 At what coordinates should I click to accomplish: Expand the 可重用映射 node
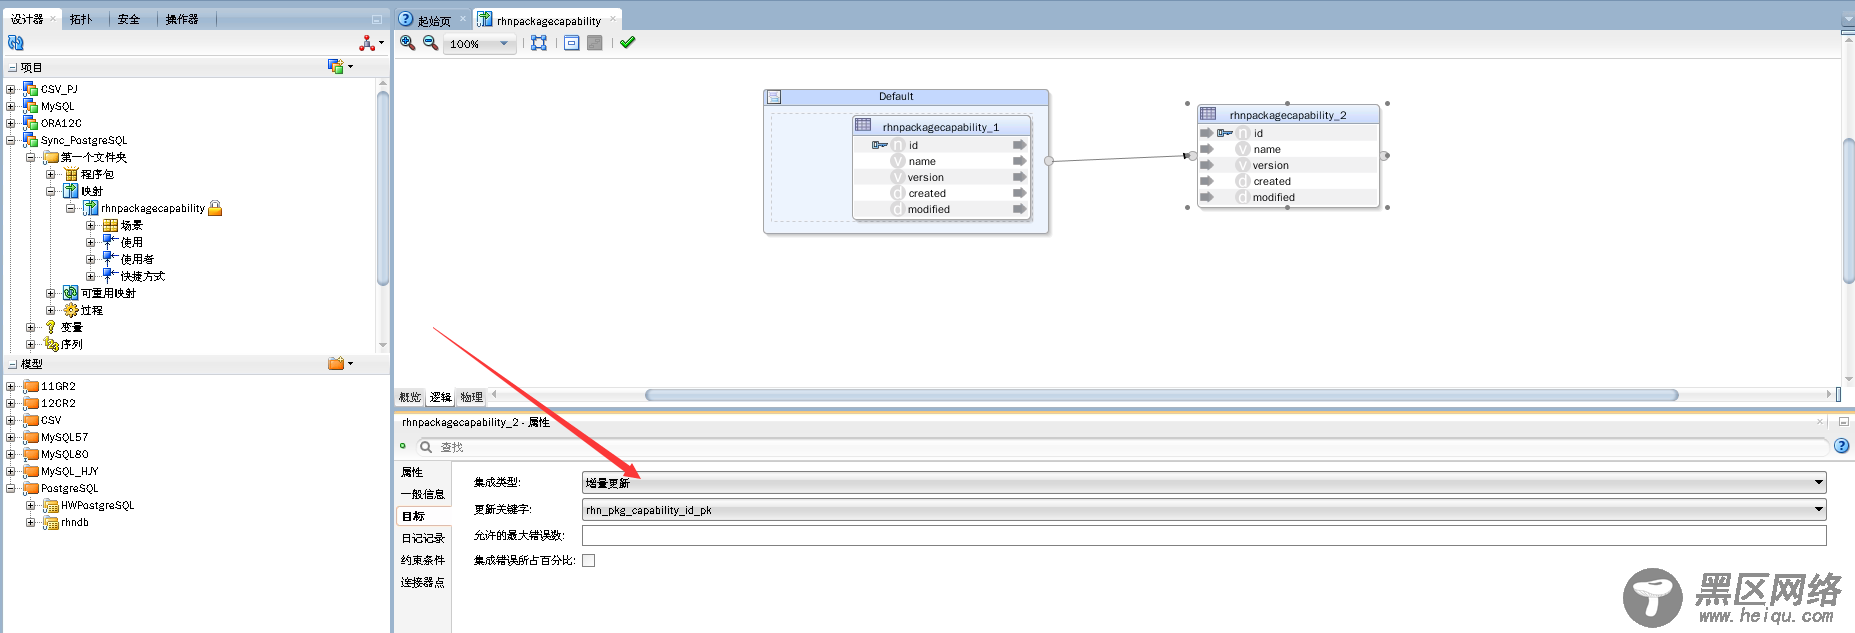click(x=50, y=293)
